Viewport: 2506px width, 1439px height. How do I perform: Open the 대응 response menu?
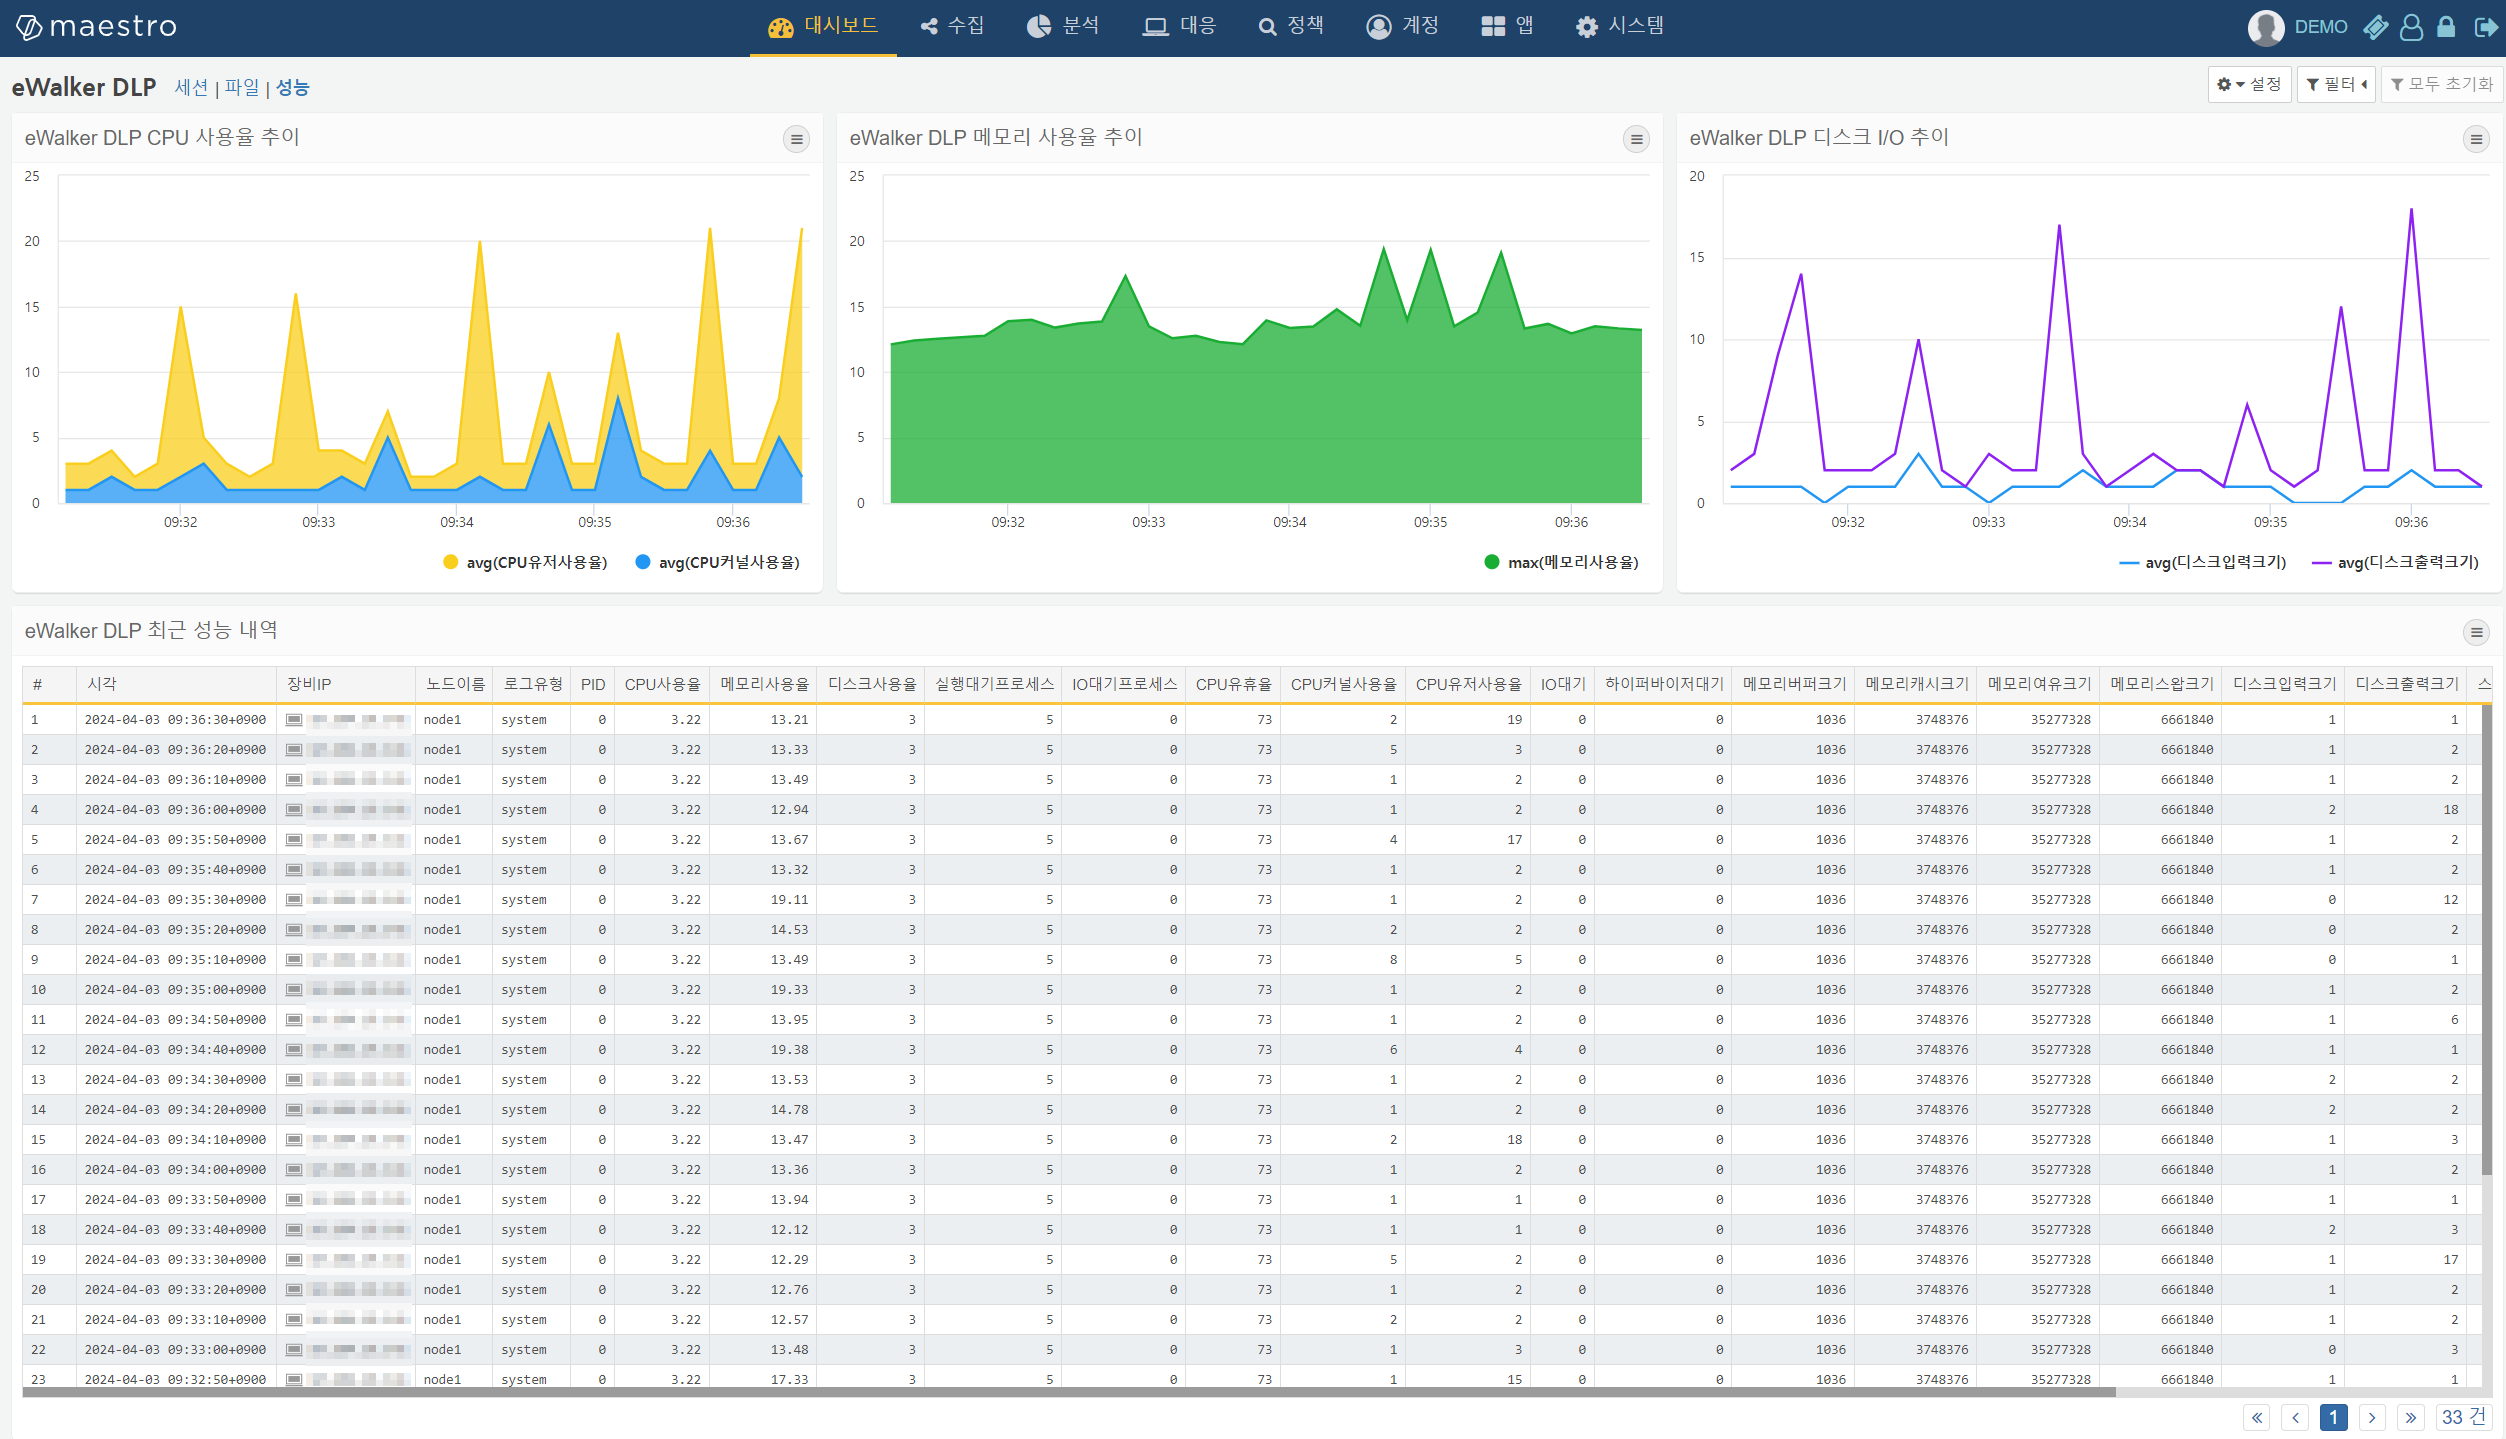tap(1179, 26)
